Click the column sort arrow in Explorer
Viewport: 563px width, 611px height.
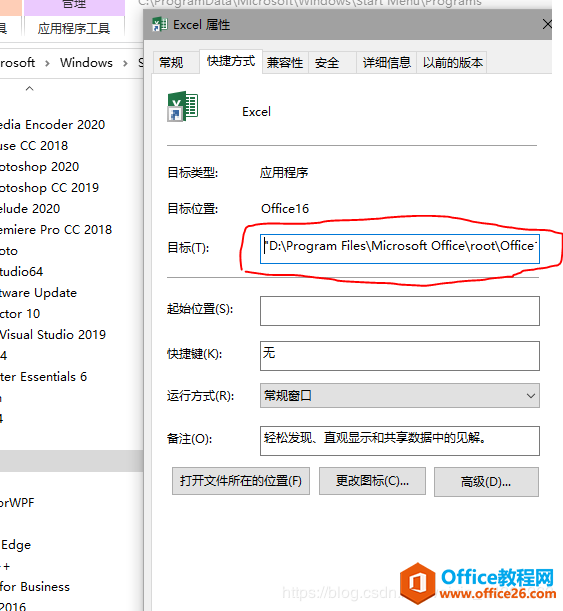tap(29, 88)
